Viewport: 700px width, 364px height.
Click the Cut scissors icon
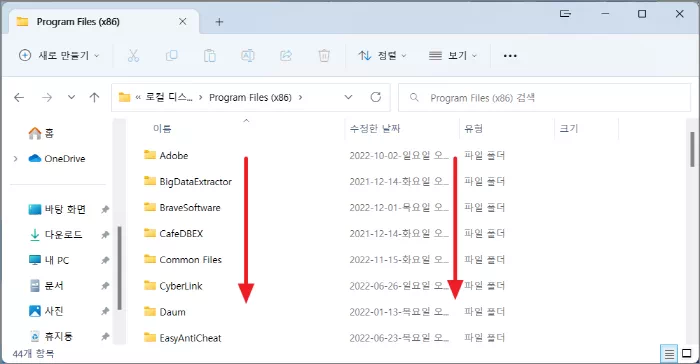tap(133, 56)
